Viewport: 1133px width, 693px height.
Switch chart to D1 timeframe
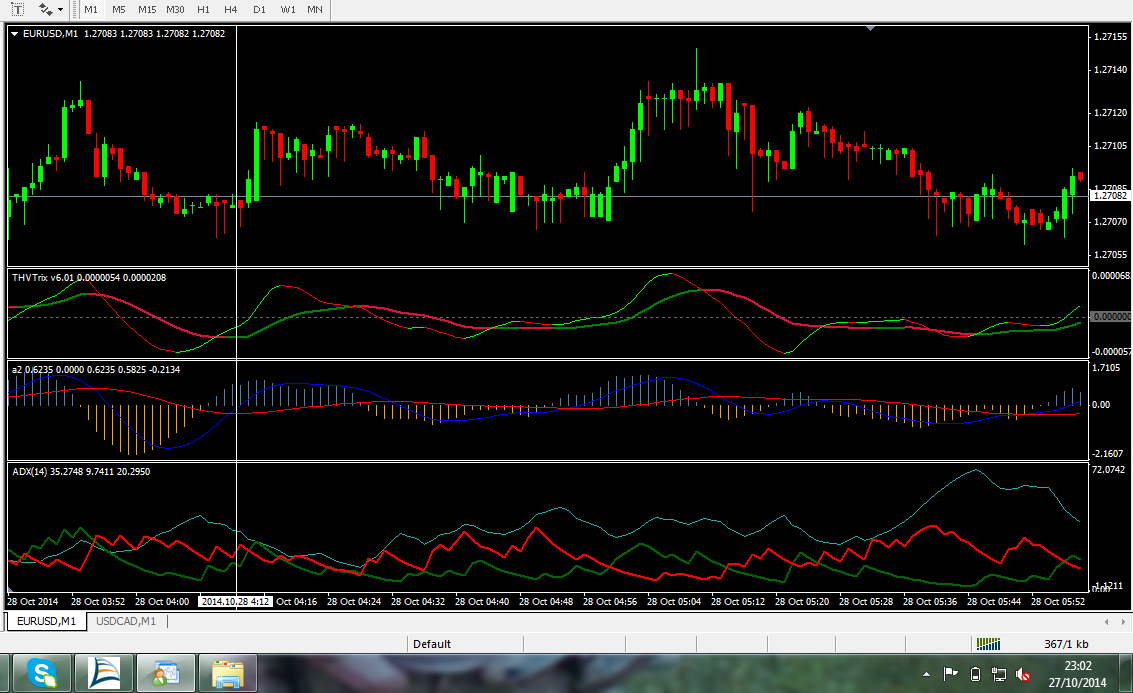click(x=259, y=9)
